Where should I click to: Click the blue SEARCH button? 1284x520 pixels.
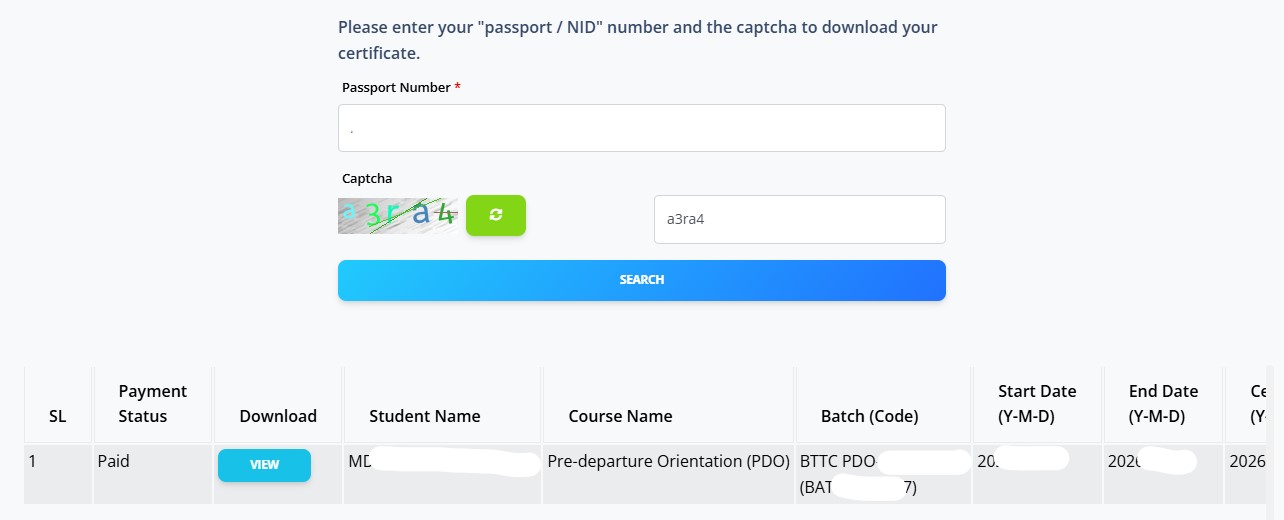(x=642, y=280)
